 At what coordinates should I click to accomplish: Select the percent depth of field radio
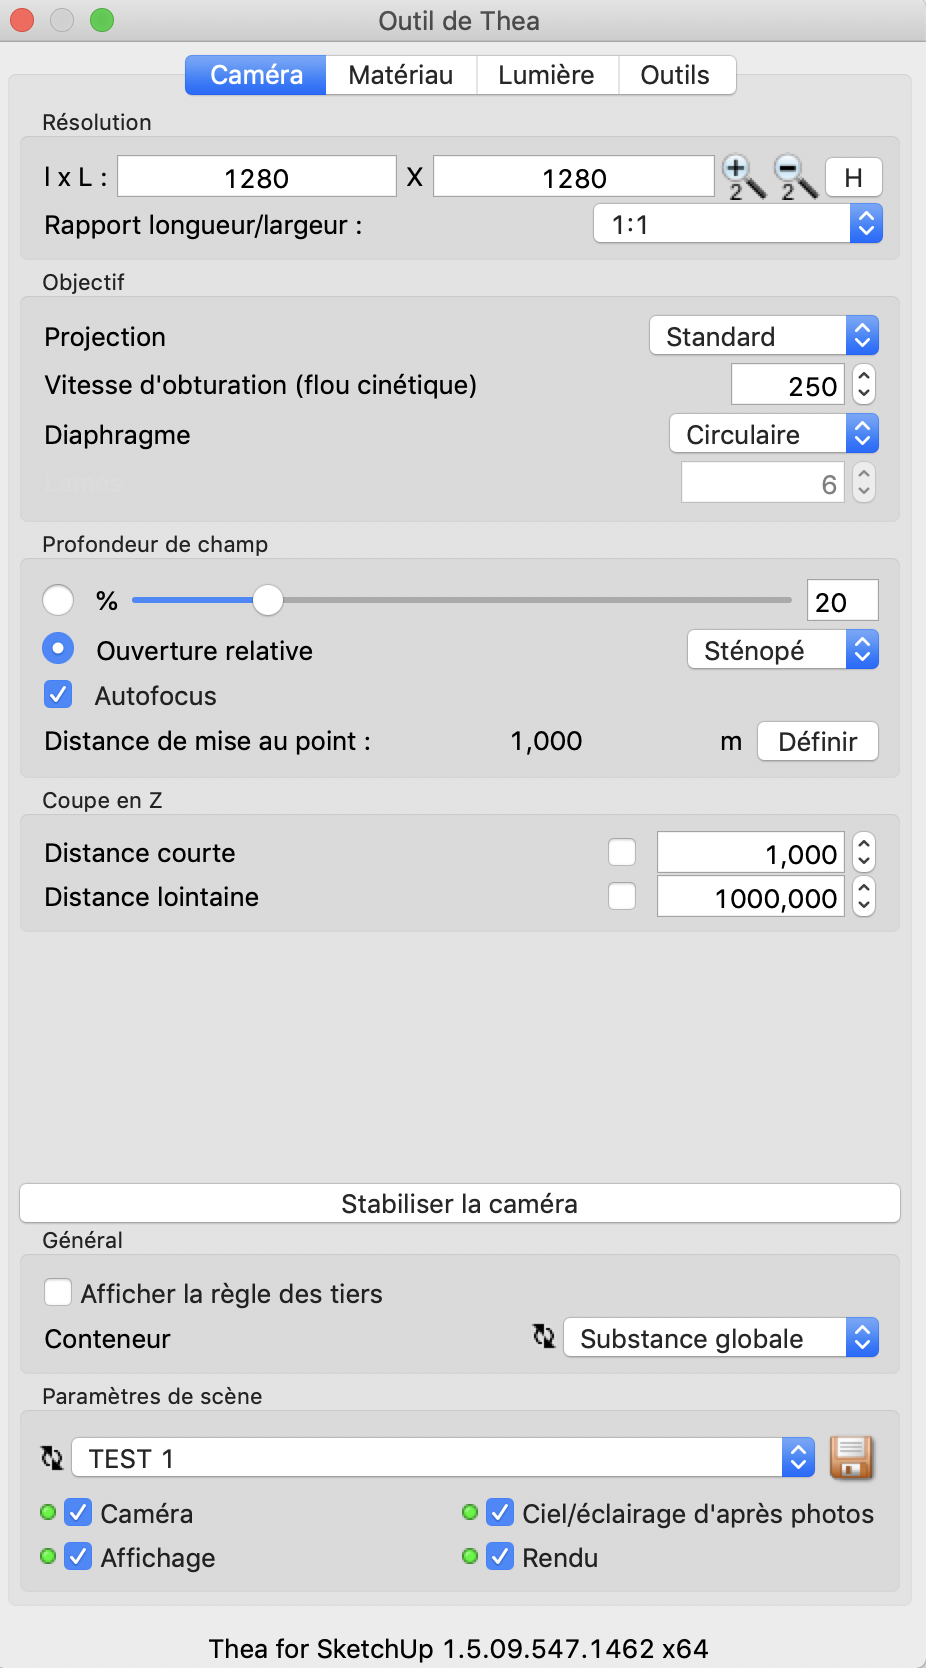click(58, 600)
